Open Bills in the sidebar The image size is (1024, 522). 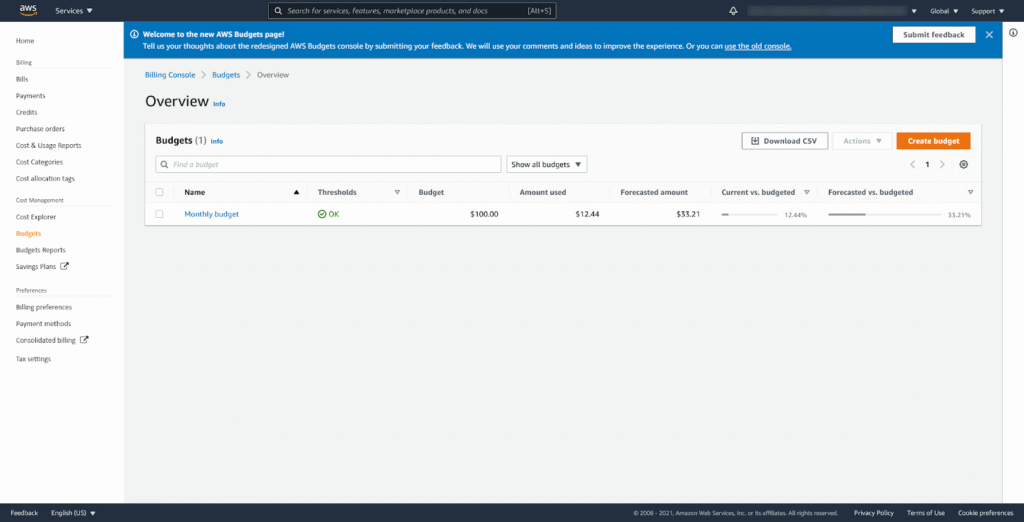pos(22,79)
